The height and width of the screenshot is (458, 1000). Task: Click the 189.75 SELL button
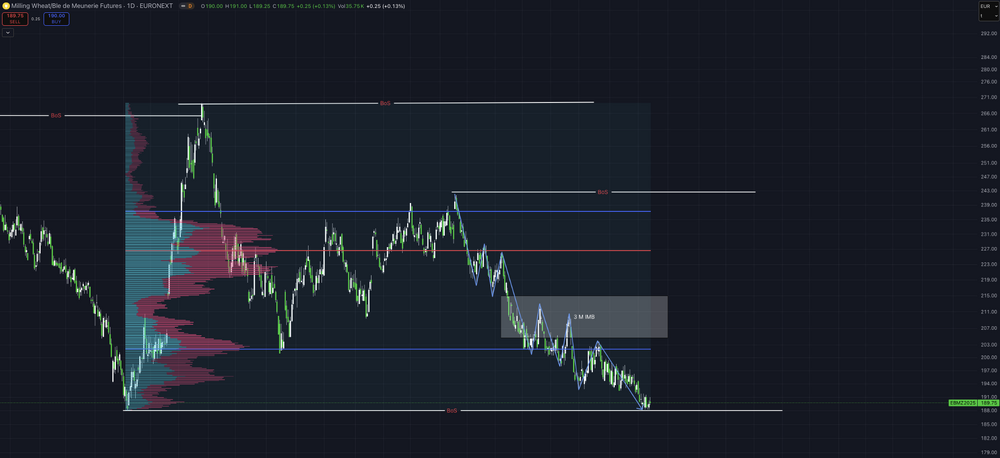tap(15, 18)
